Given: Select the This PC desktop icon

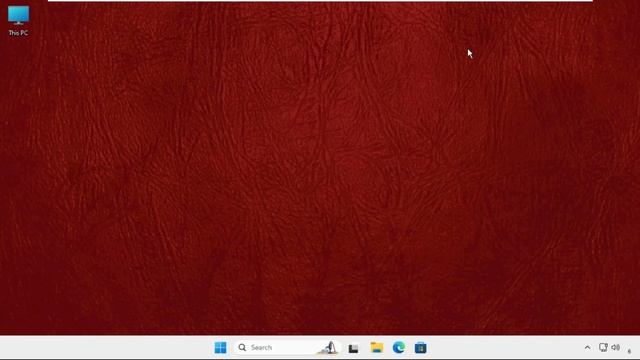Looking at the screenshot, I should 18,20.
